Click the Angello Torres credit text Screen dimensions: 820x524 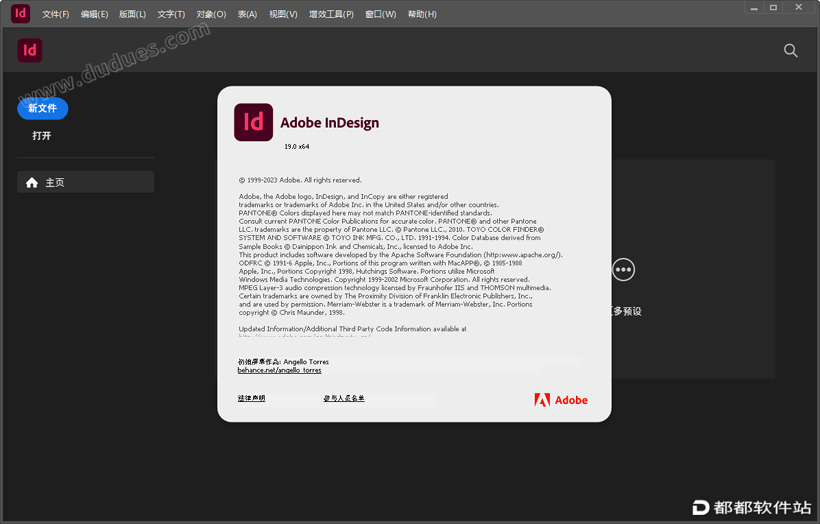coord(306,362)
